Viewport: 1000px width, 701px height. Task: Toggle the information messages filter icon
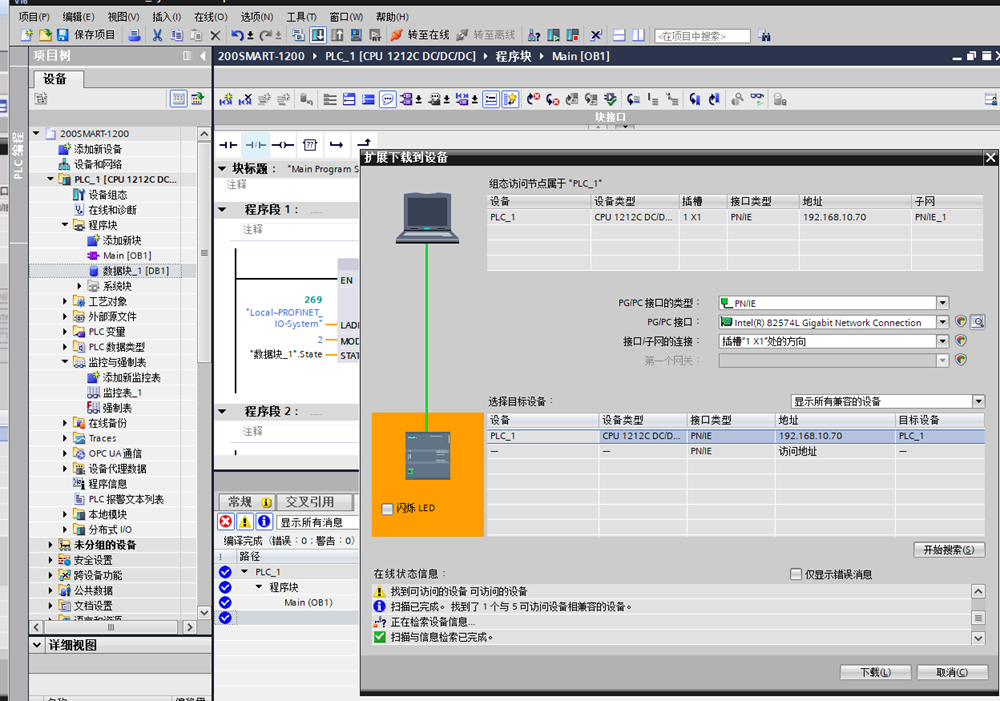click(264, 522)
